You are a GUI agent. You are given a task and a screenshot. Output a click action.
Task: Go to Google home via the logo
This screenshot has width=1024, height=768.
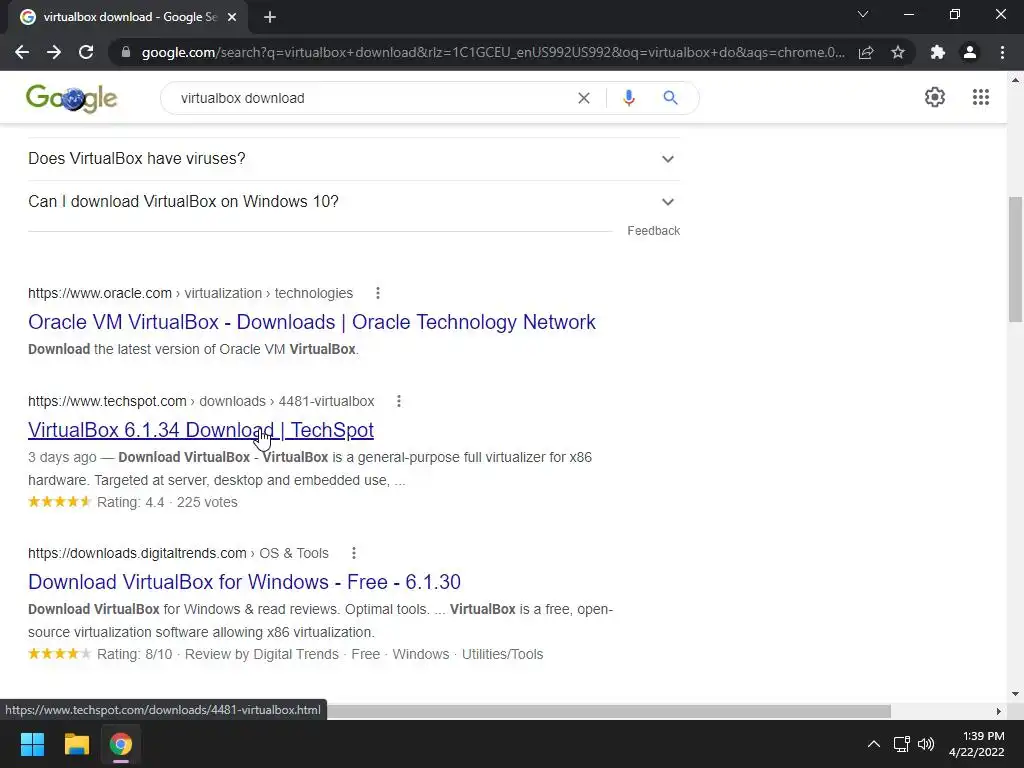click(x=72, y=99)
